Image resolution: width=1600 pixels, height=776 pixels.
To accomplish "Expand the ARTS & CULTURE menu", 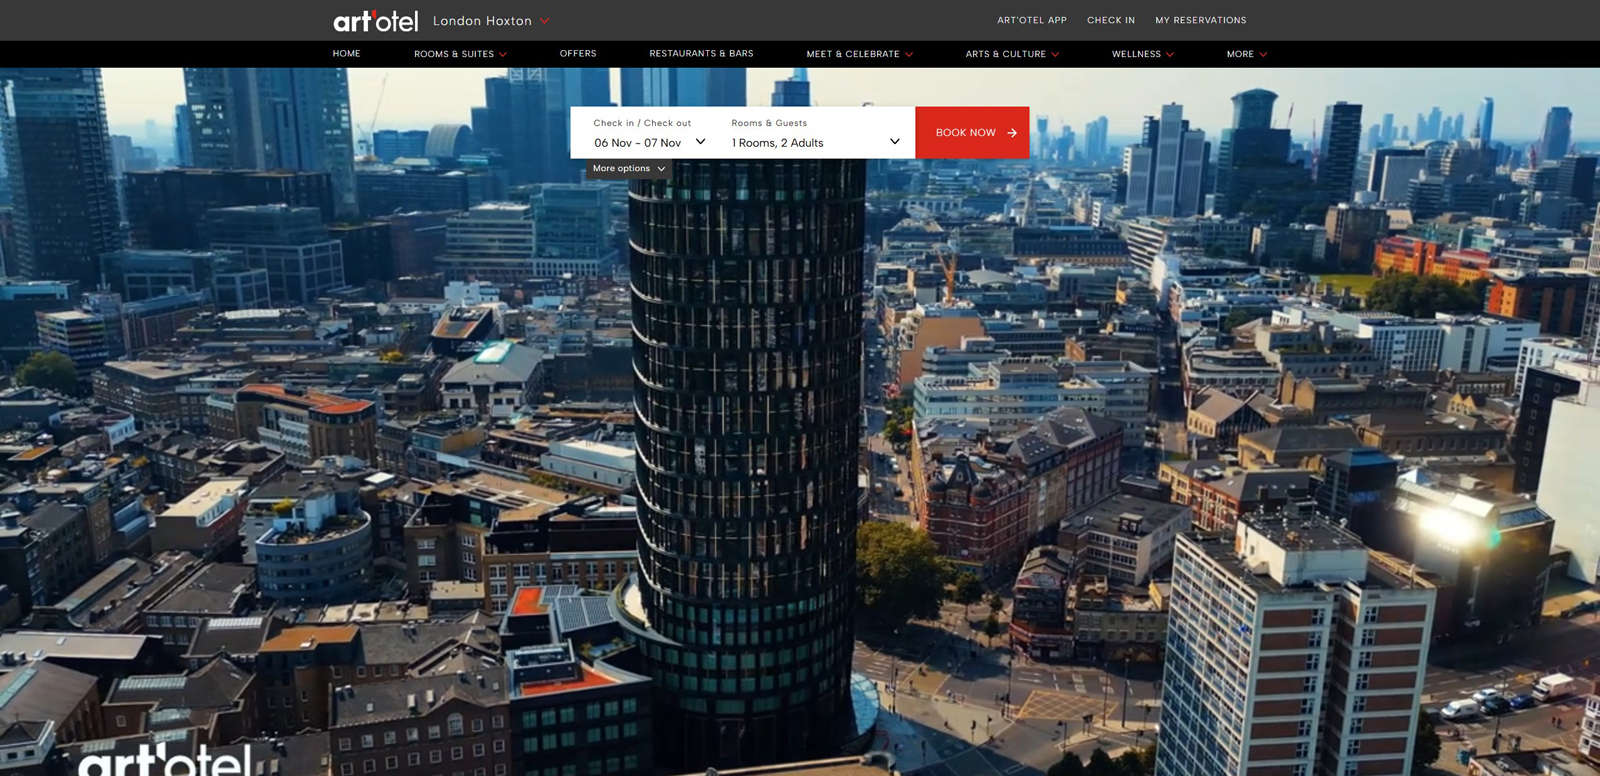I will (1012, 54).
